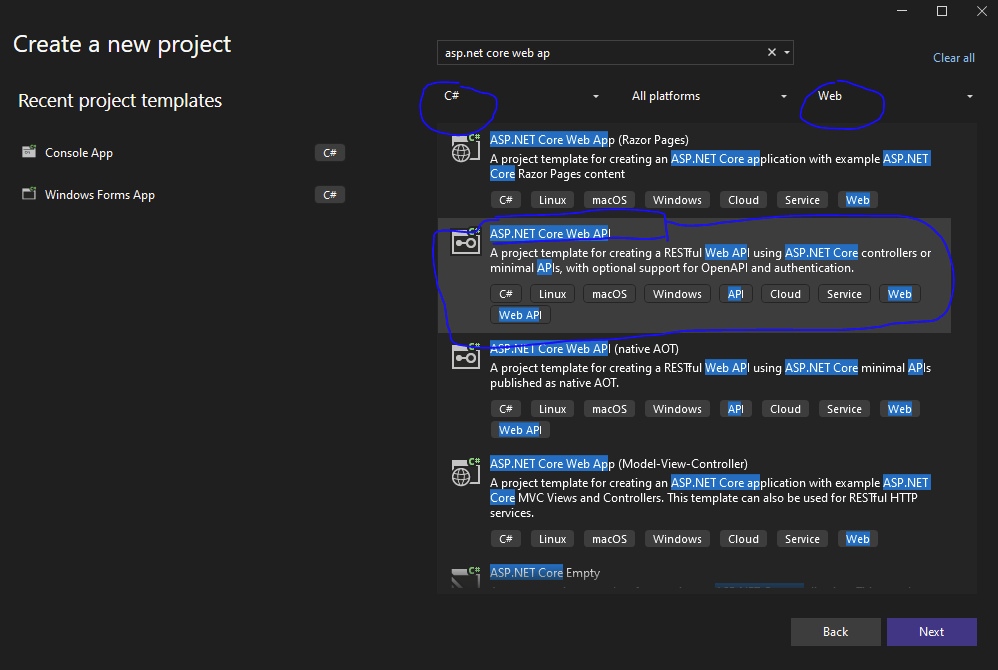Select the ASP.NET Core Web API (native AOT) title
The width and height of the screenshot is (998, 670).
pos(584,349)
